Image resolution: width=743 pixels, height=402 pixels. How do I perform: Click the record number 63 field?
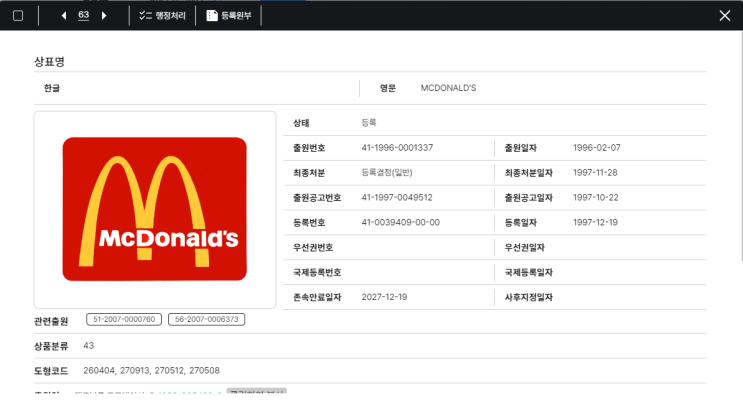point(83,15)
